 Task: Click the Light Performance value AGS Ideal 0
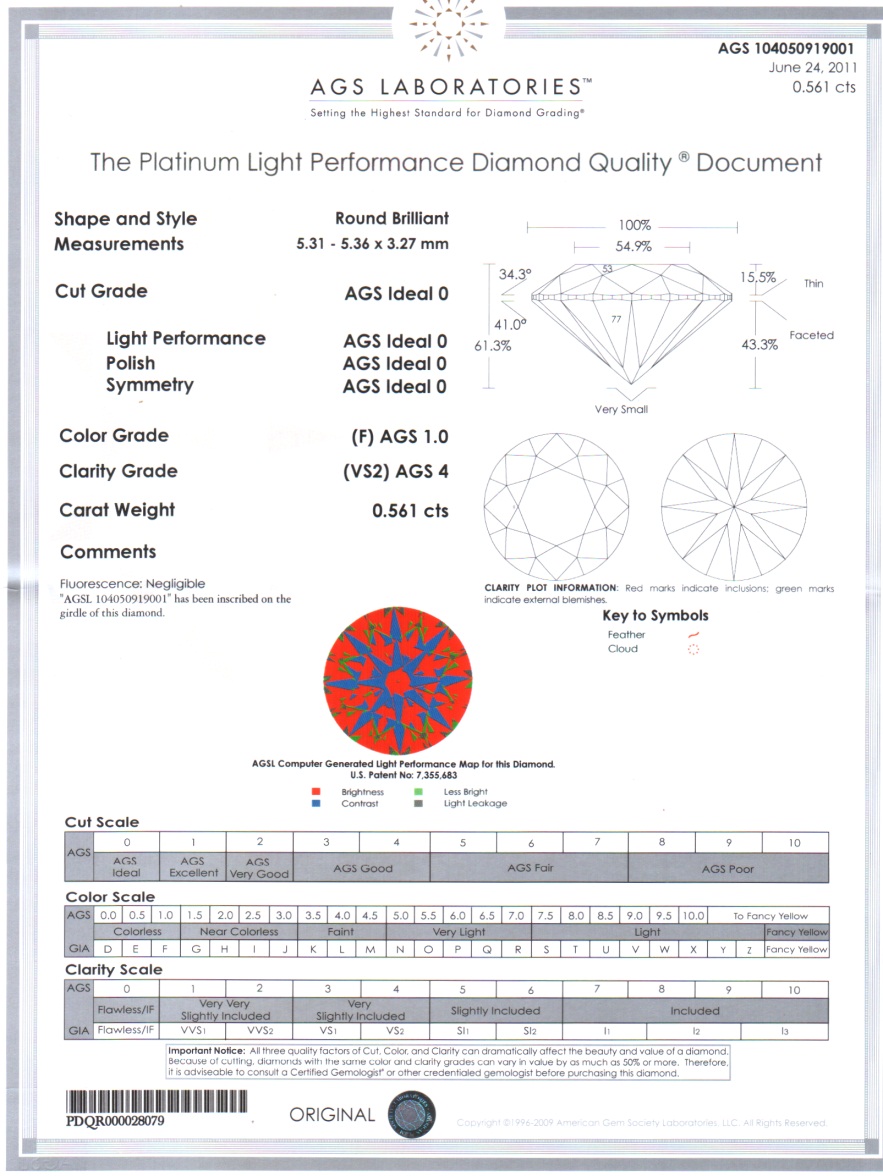pos(395,341)
